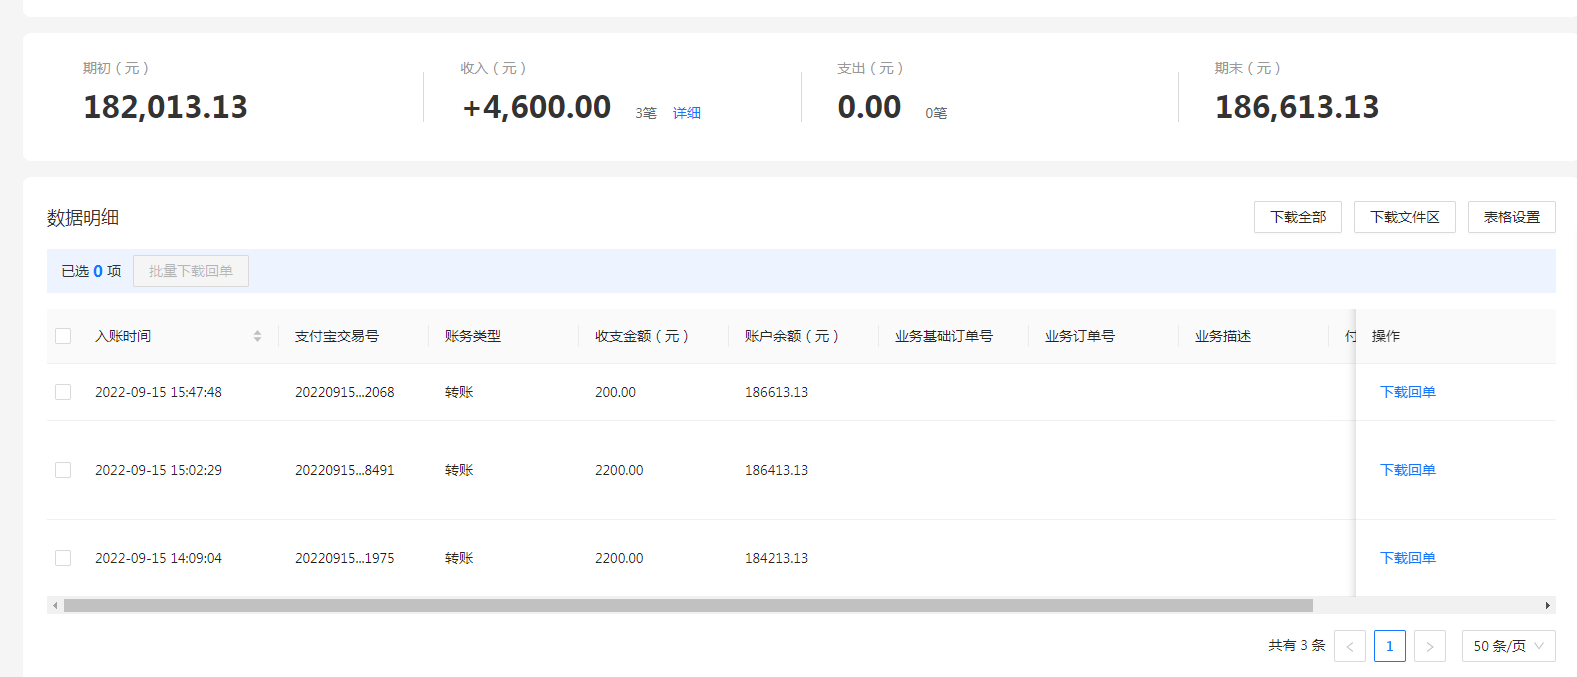
Task: Open 表格设置 table settings
Action: pyautogui.click(x=1511, y=217)
